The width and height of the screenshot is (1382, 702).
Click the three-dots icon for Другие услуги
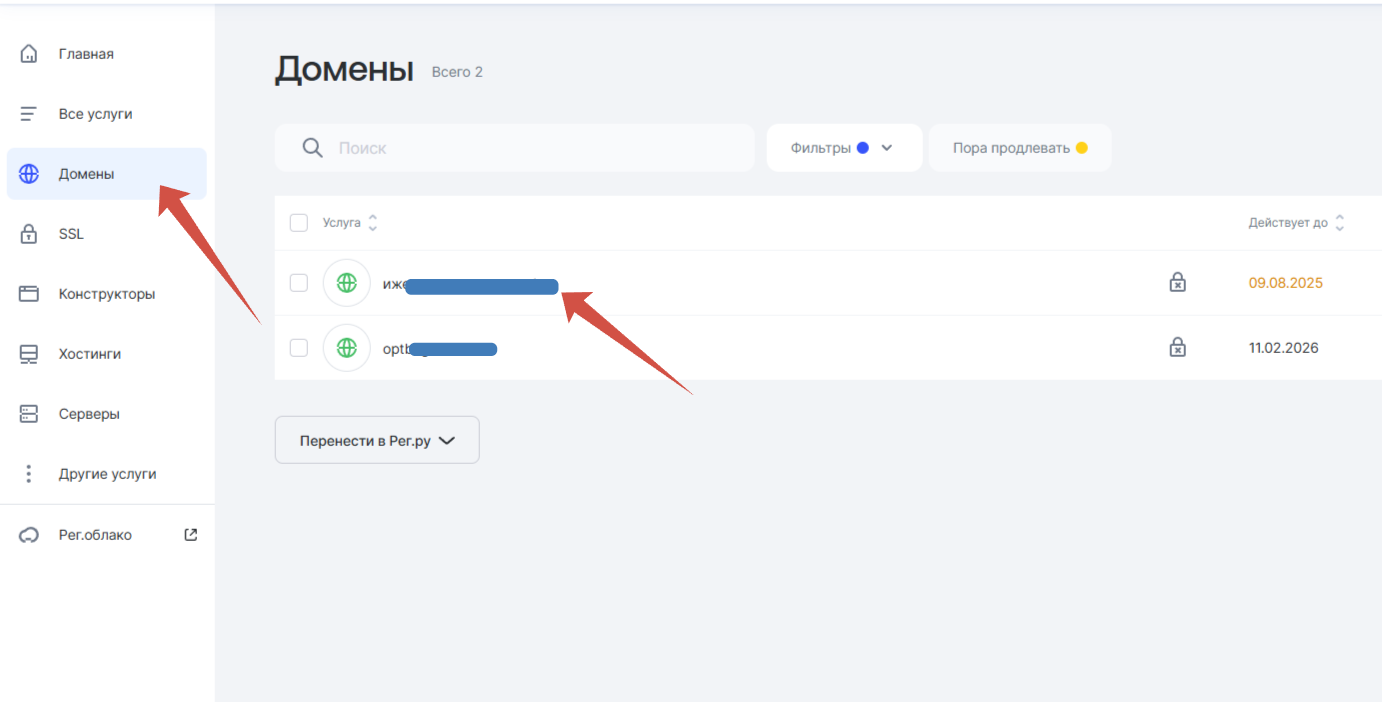coord(29,474)
